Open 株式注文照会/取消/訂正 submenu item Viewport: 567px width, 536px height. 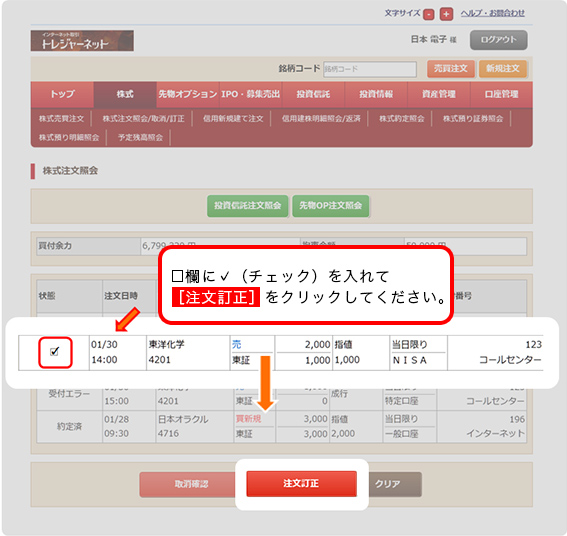143,119
